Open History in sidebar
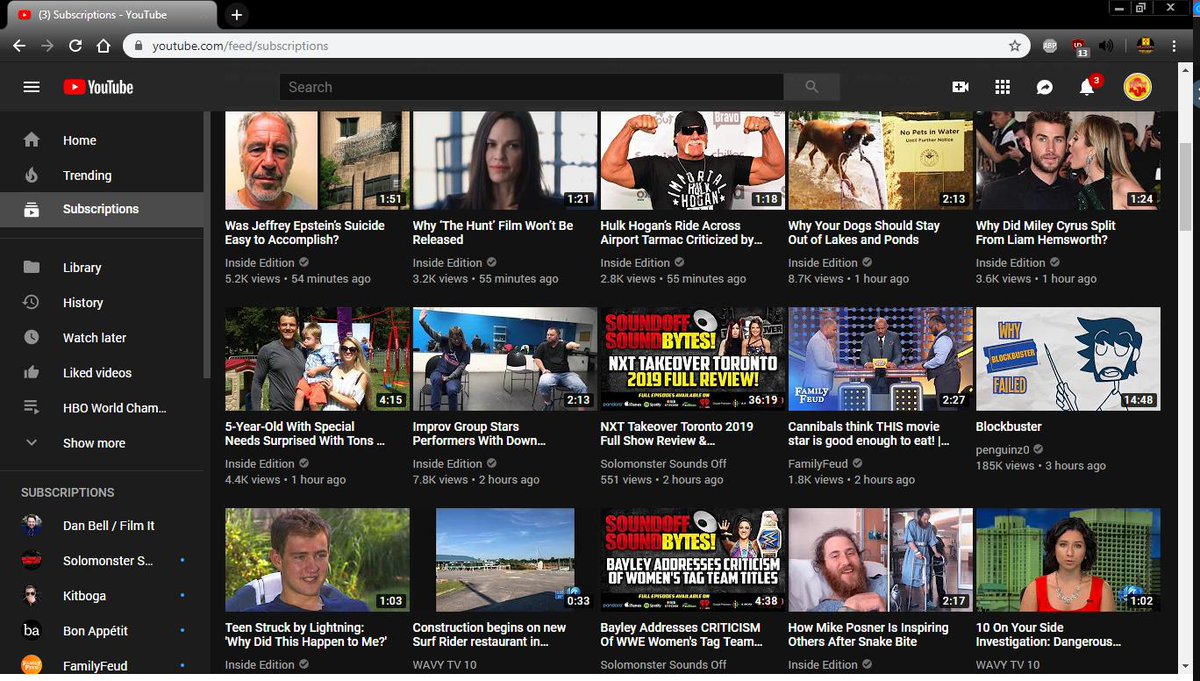 101,302
